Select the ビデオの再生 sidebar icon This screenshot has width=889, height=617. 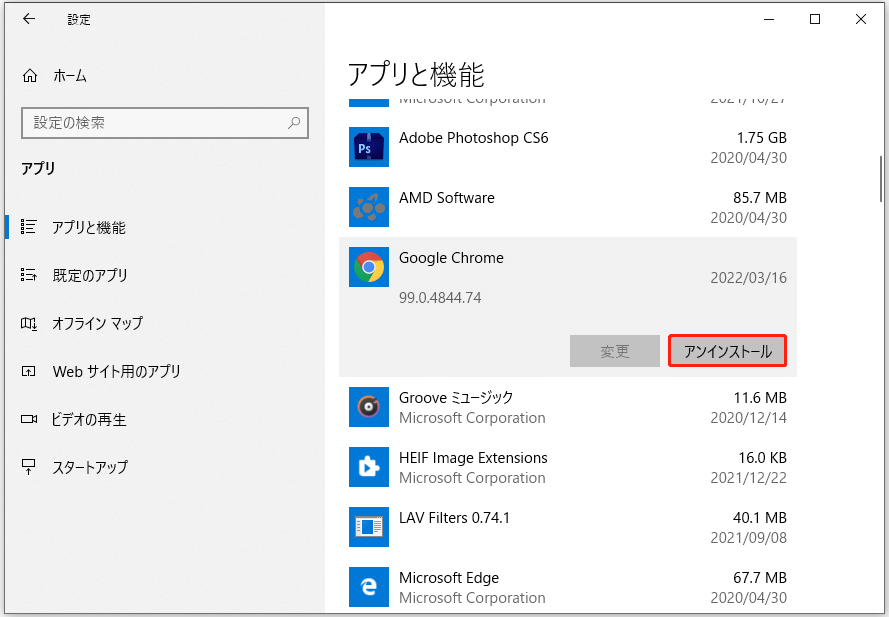[x=29, y=419]
